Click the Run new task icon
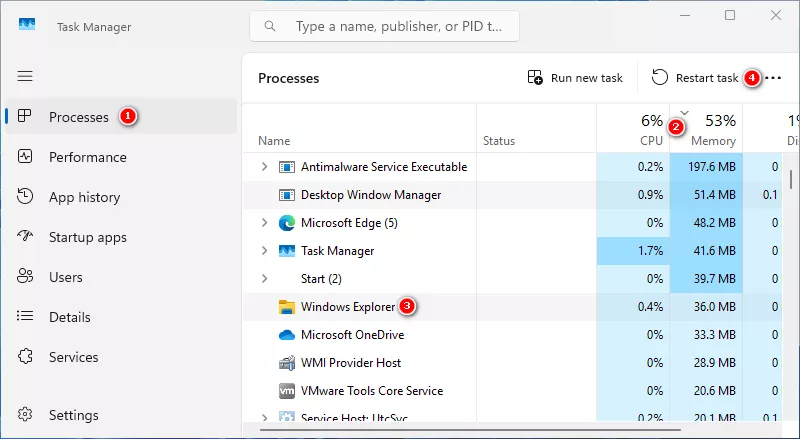 click(535, 78)
